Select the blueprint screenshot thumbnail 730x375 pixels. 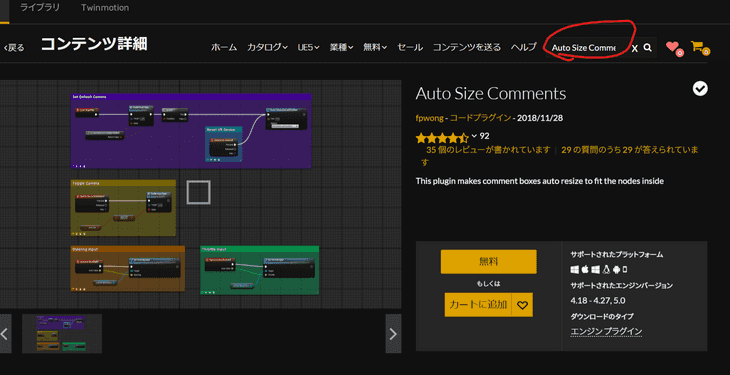(62, 334)
